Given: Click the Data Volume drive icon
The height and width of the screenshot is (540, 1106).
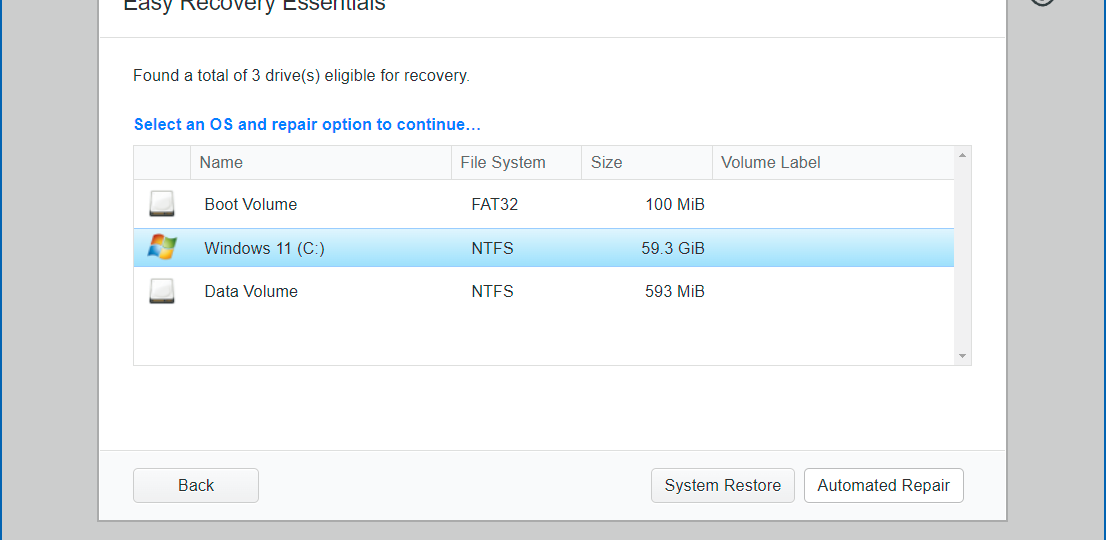Looking at the screenshot, I should (x=162, y=291).
